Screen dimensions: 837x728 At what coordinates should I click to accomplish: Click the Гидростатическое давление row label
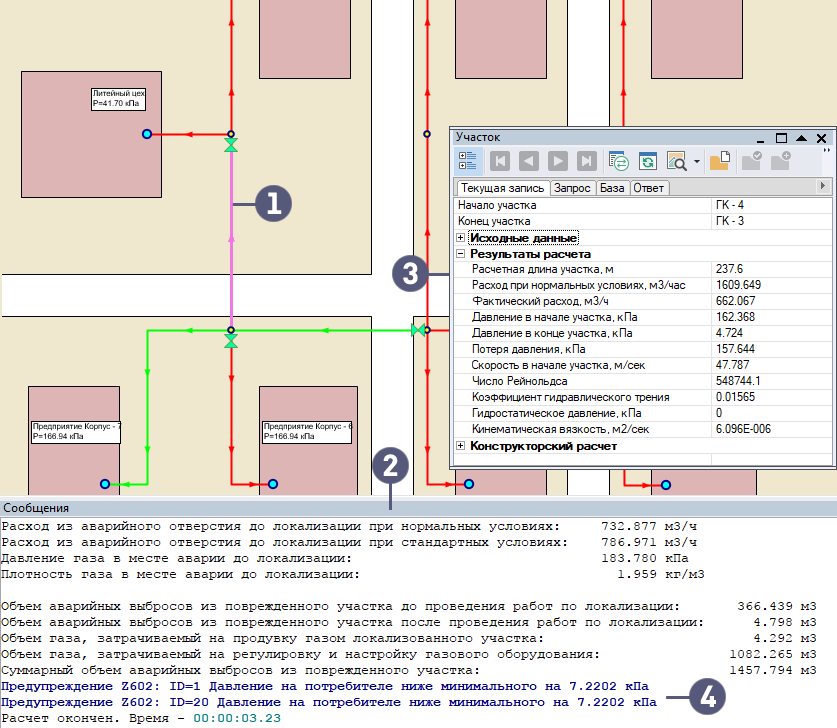(556, 413)
